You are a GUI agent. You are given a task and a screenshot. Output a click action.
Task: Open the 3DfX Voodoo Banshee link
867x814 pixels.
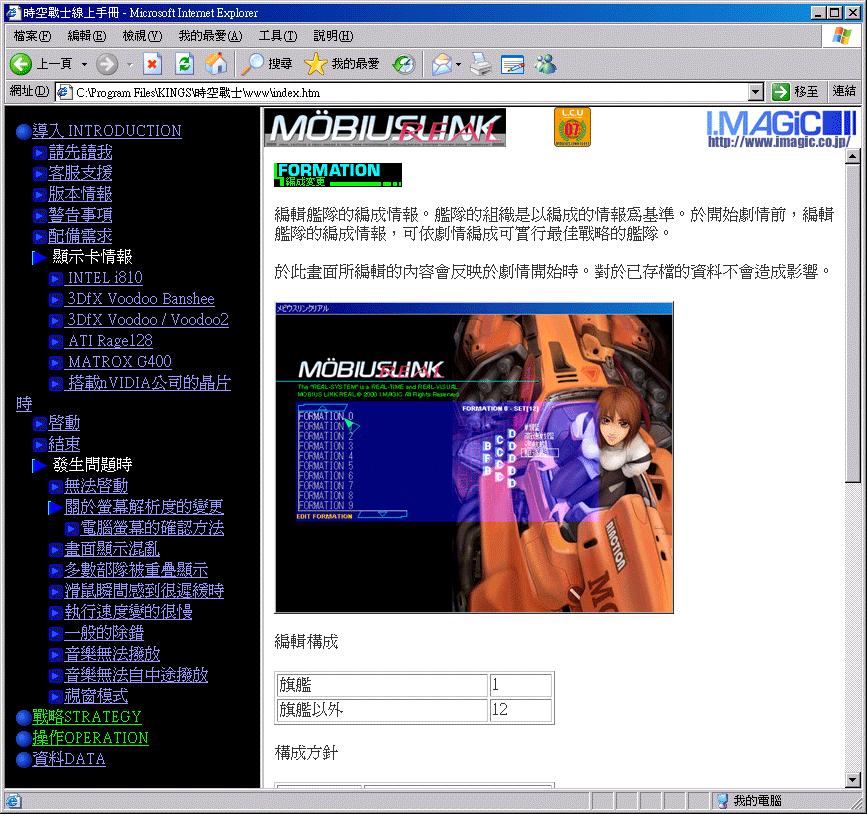pyautogui.click(x=140, y=299)
